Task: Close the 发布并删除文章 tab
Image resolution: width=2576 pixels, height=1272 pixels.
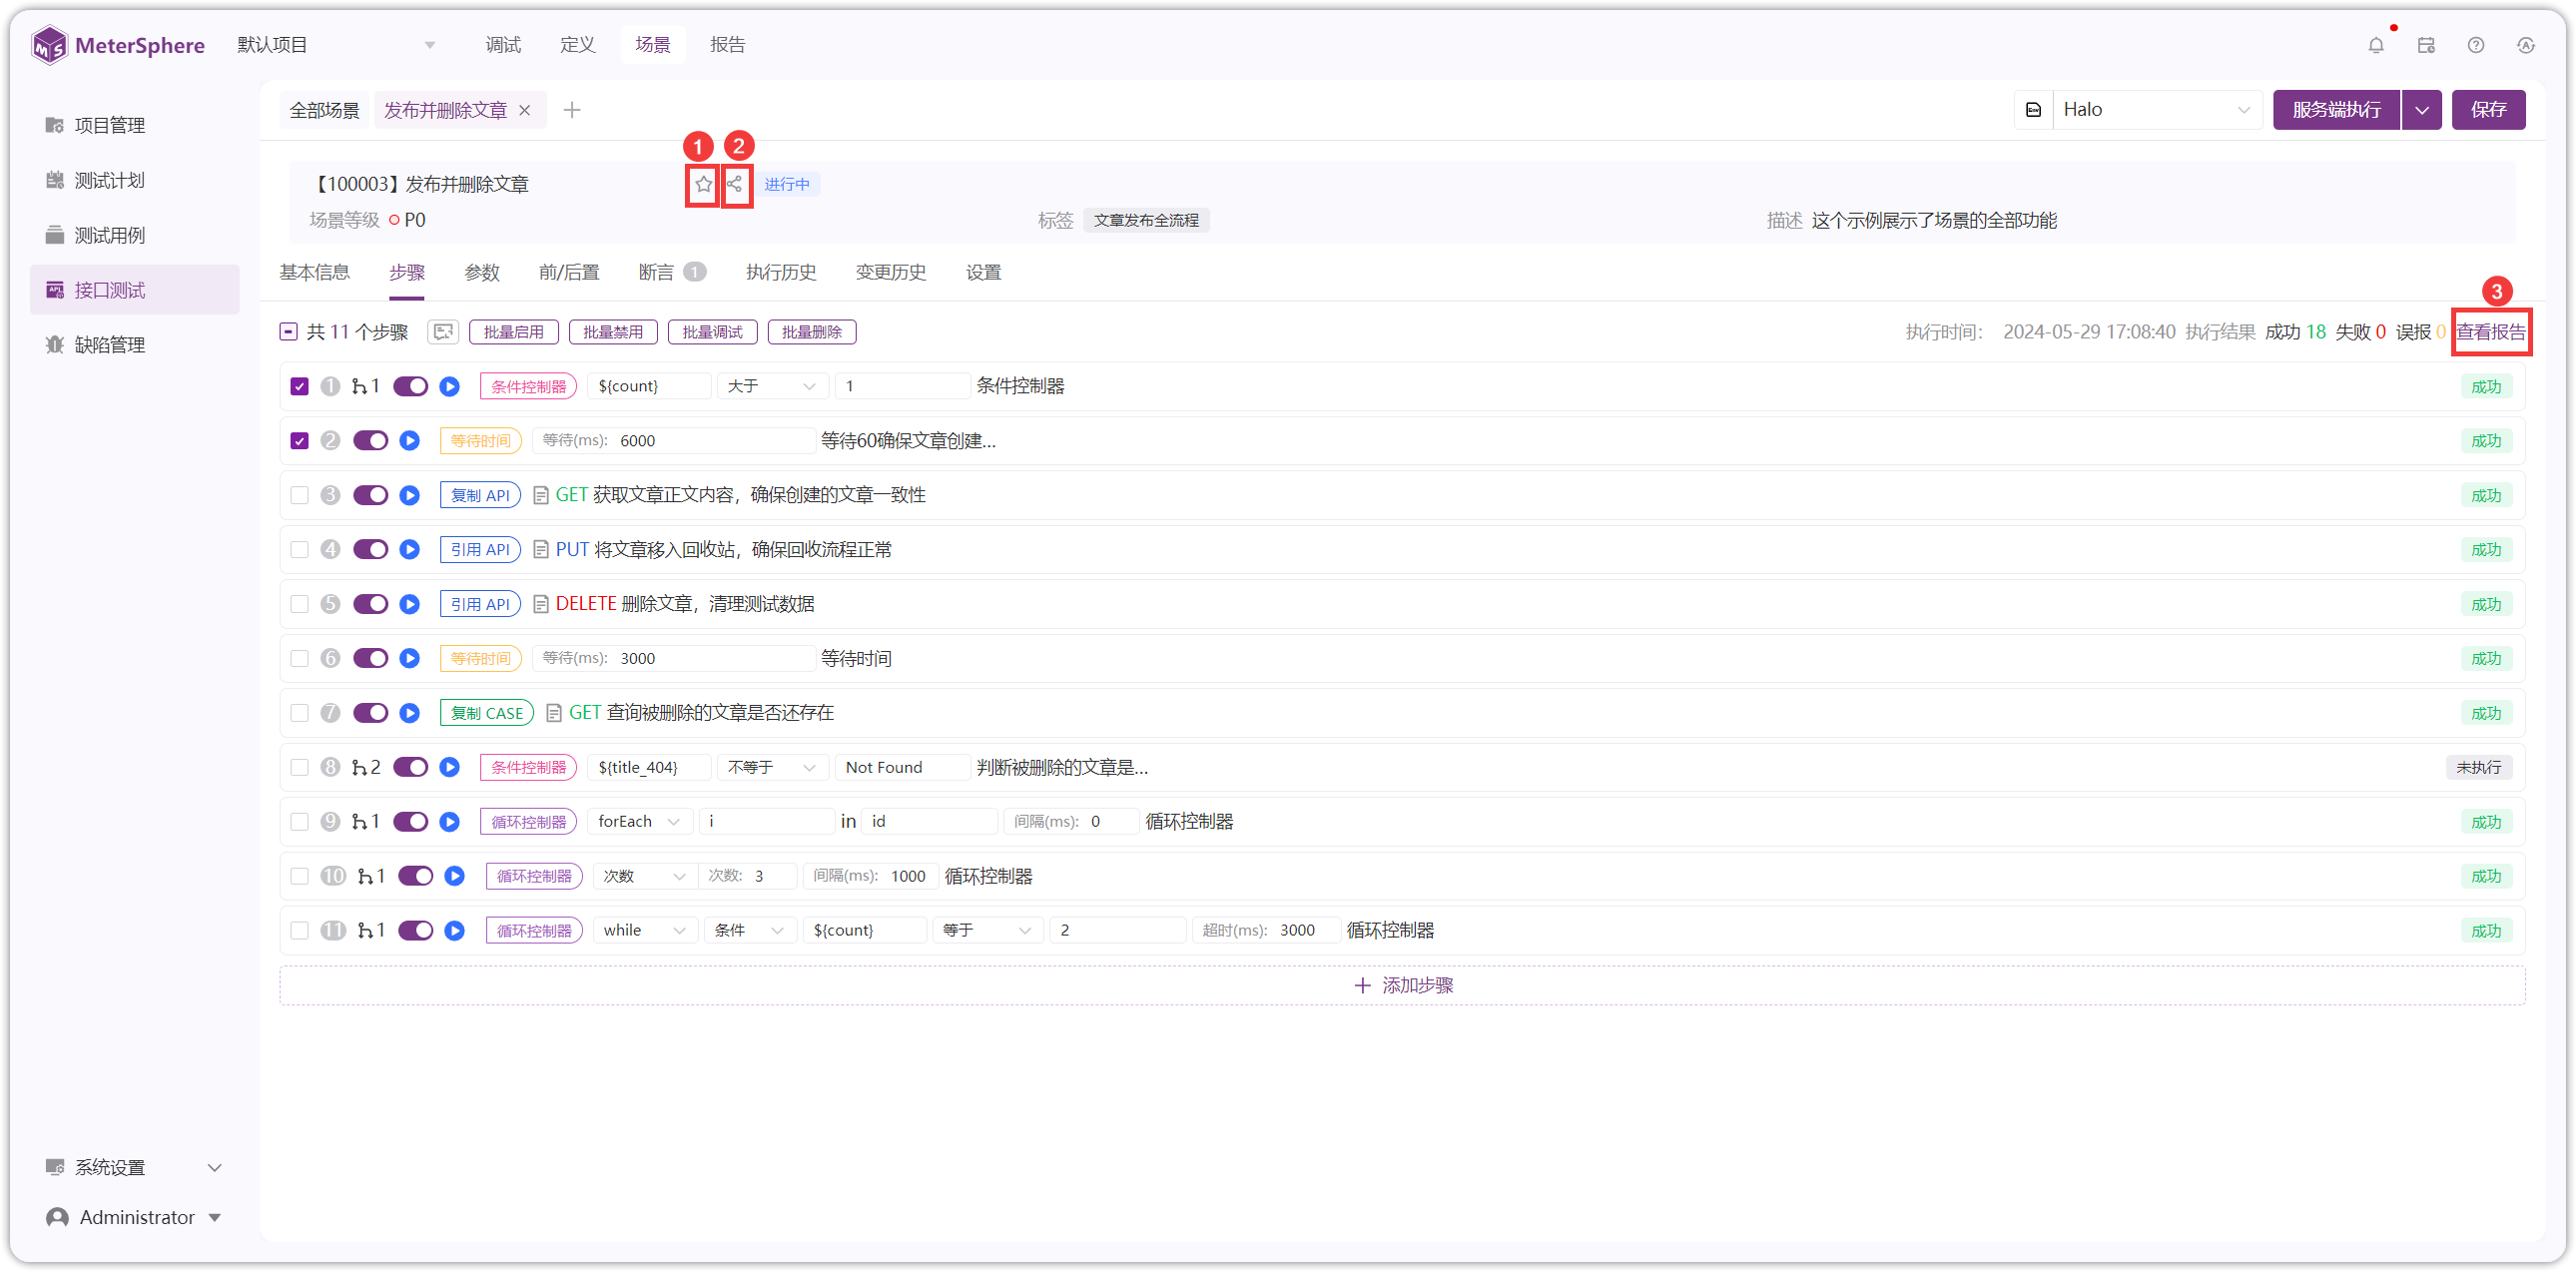Action: coord(525,110)
